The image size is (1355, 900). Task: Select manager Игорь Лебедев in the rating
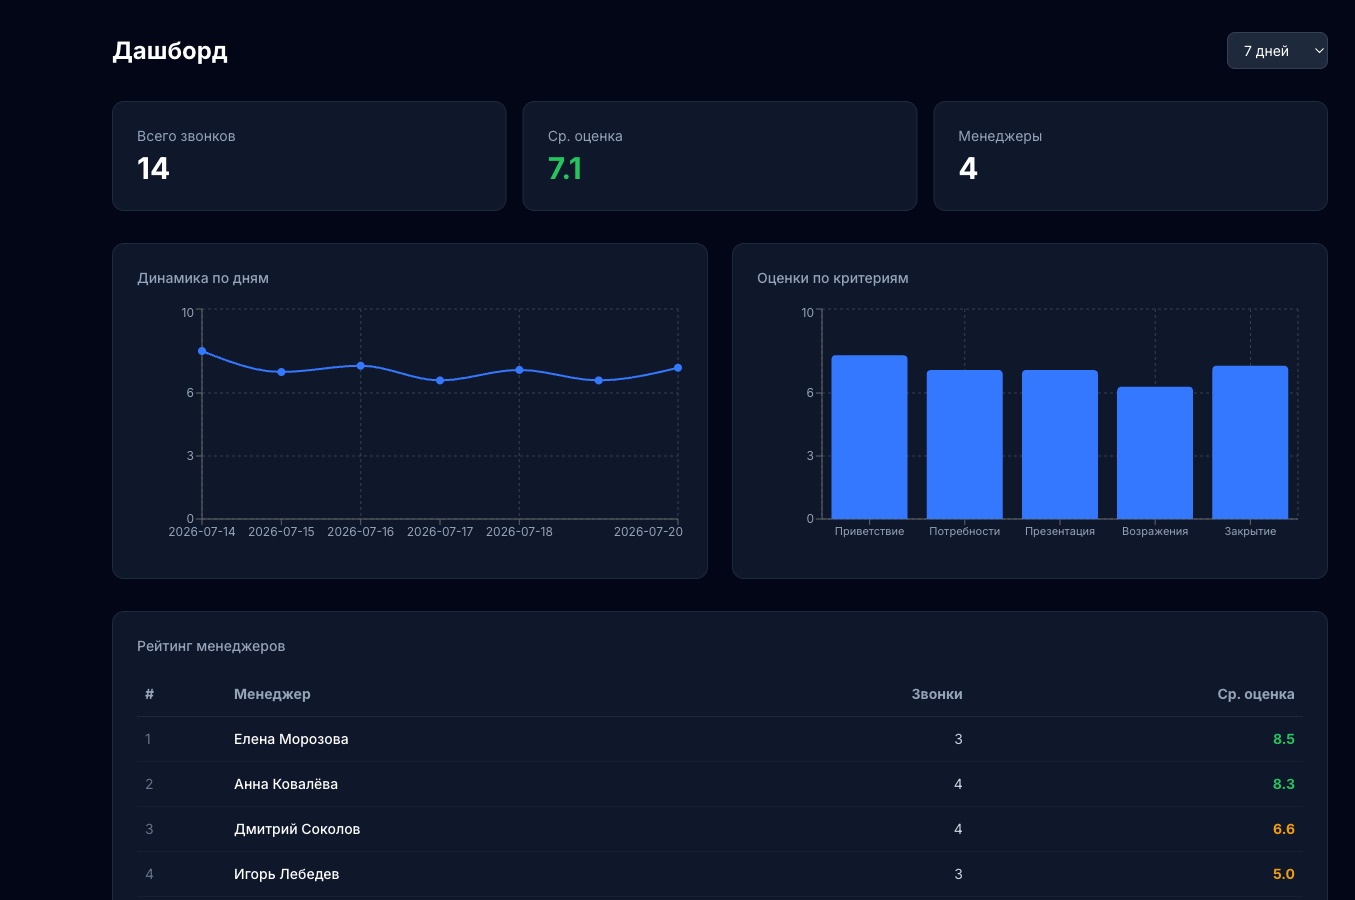[287, 874]
